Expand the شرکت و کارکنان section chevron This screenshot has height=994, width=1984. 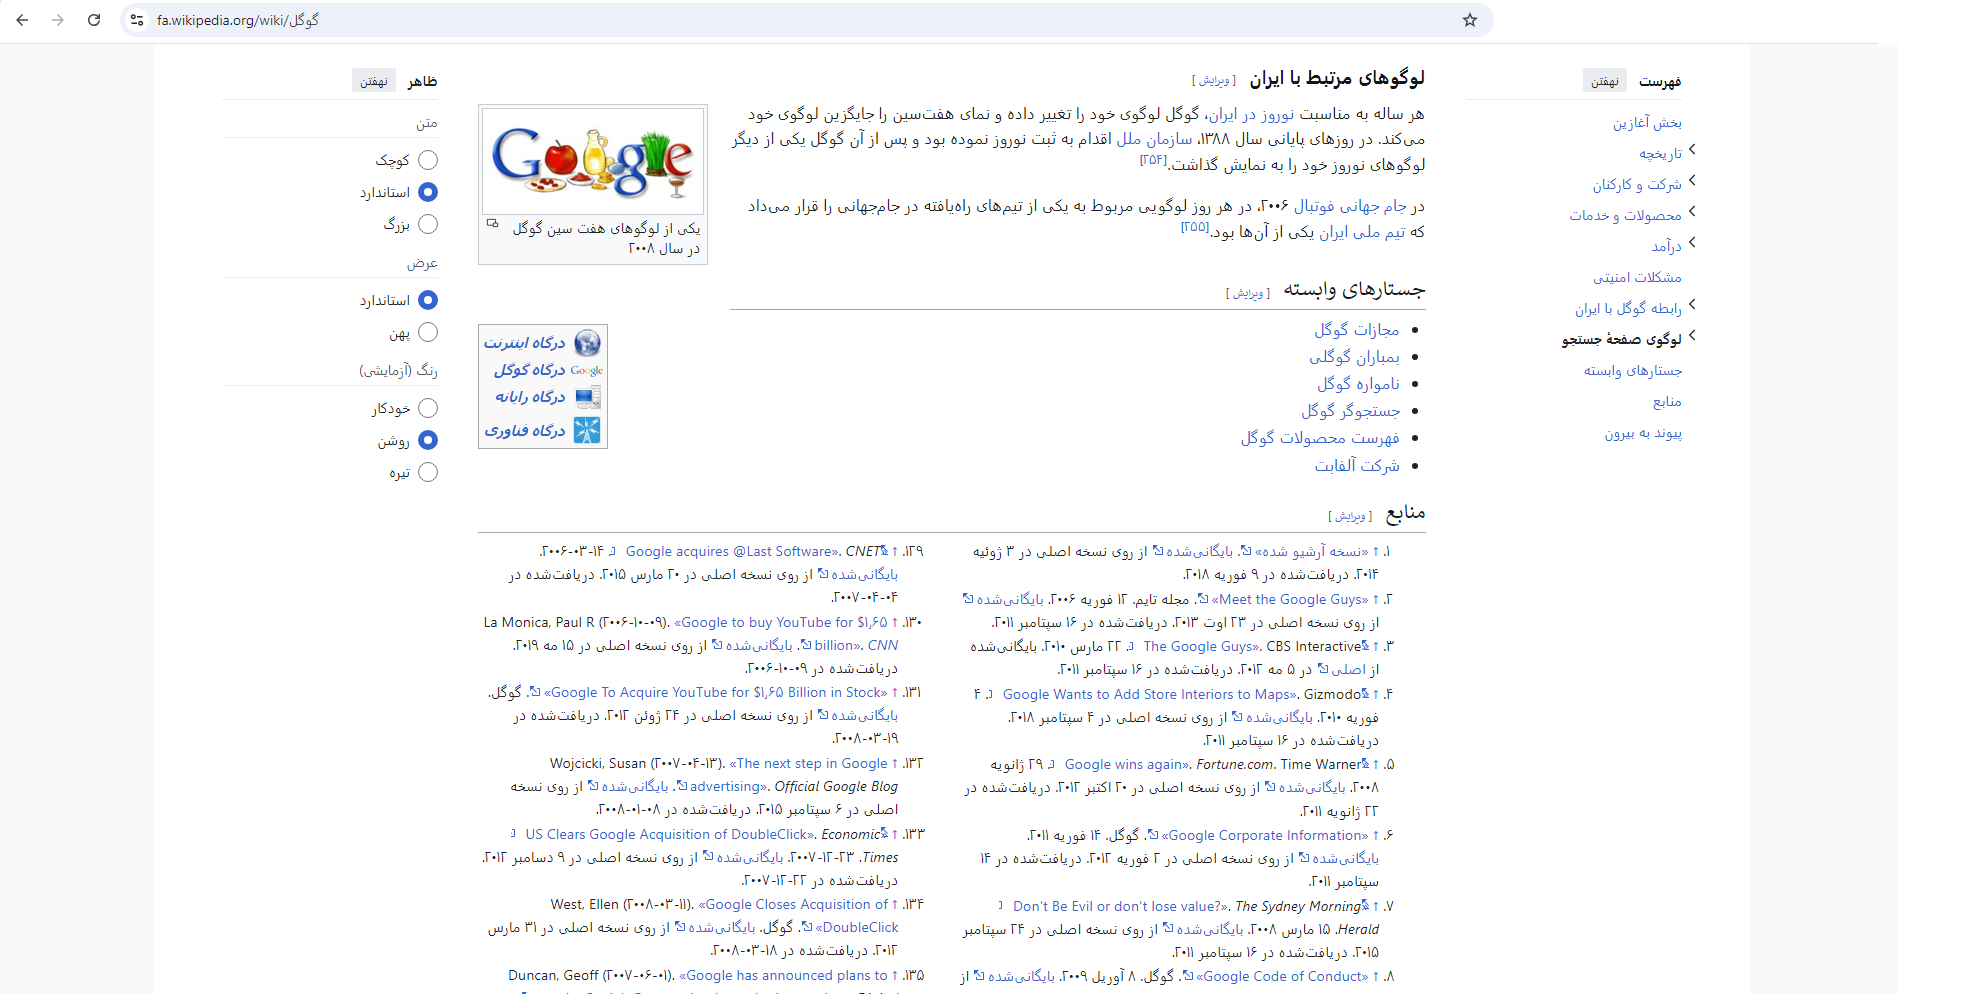click(x=1692, y=182)
